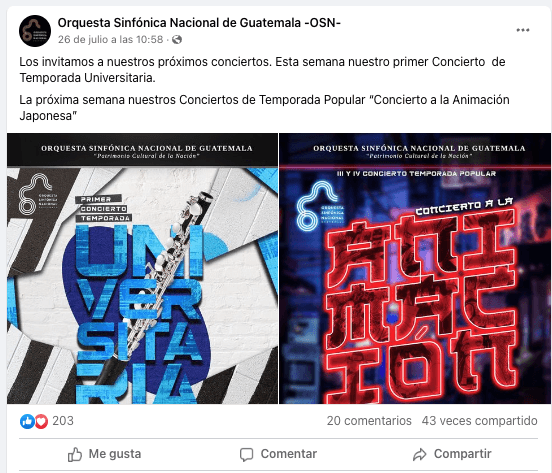
Task: Open Orquesta Sinfónica Nacional de Guatemala page
Action: [199, 23]
